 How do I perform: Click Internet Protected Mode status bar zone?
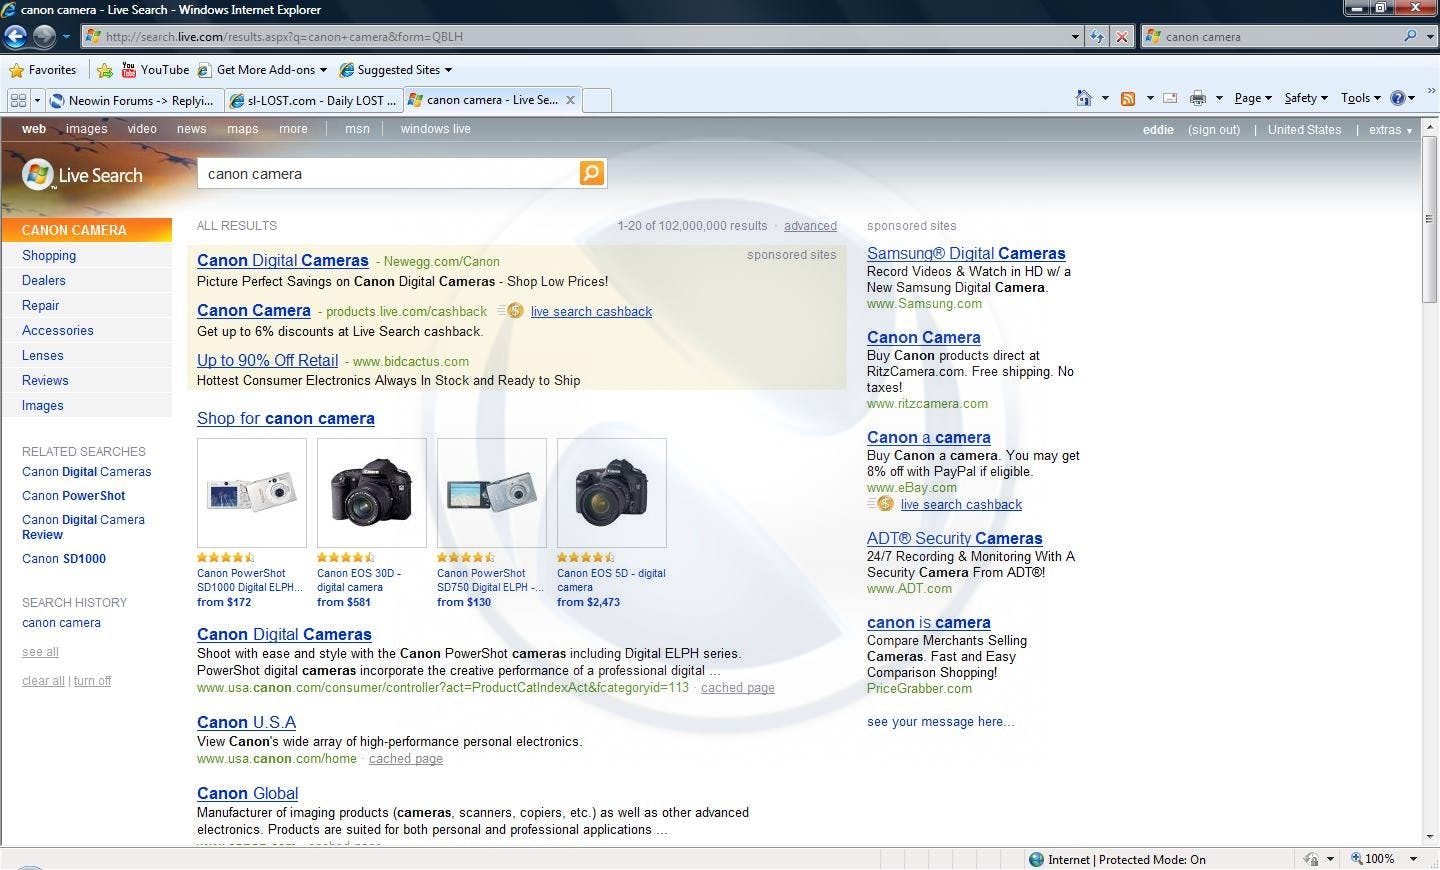point(1117,860)
